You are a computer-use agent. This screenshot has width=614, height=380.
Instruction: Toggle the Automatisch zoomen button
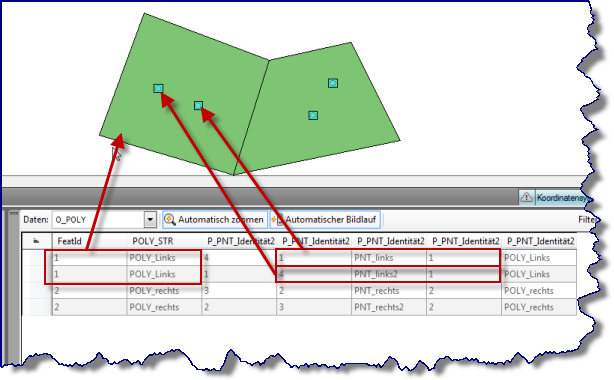(x=215, y=220)
